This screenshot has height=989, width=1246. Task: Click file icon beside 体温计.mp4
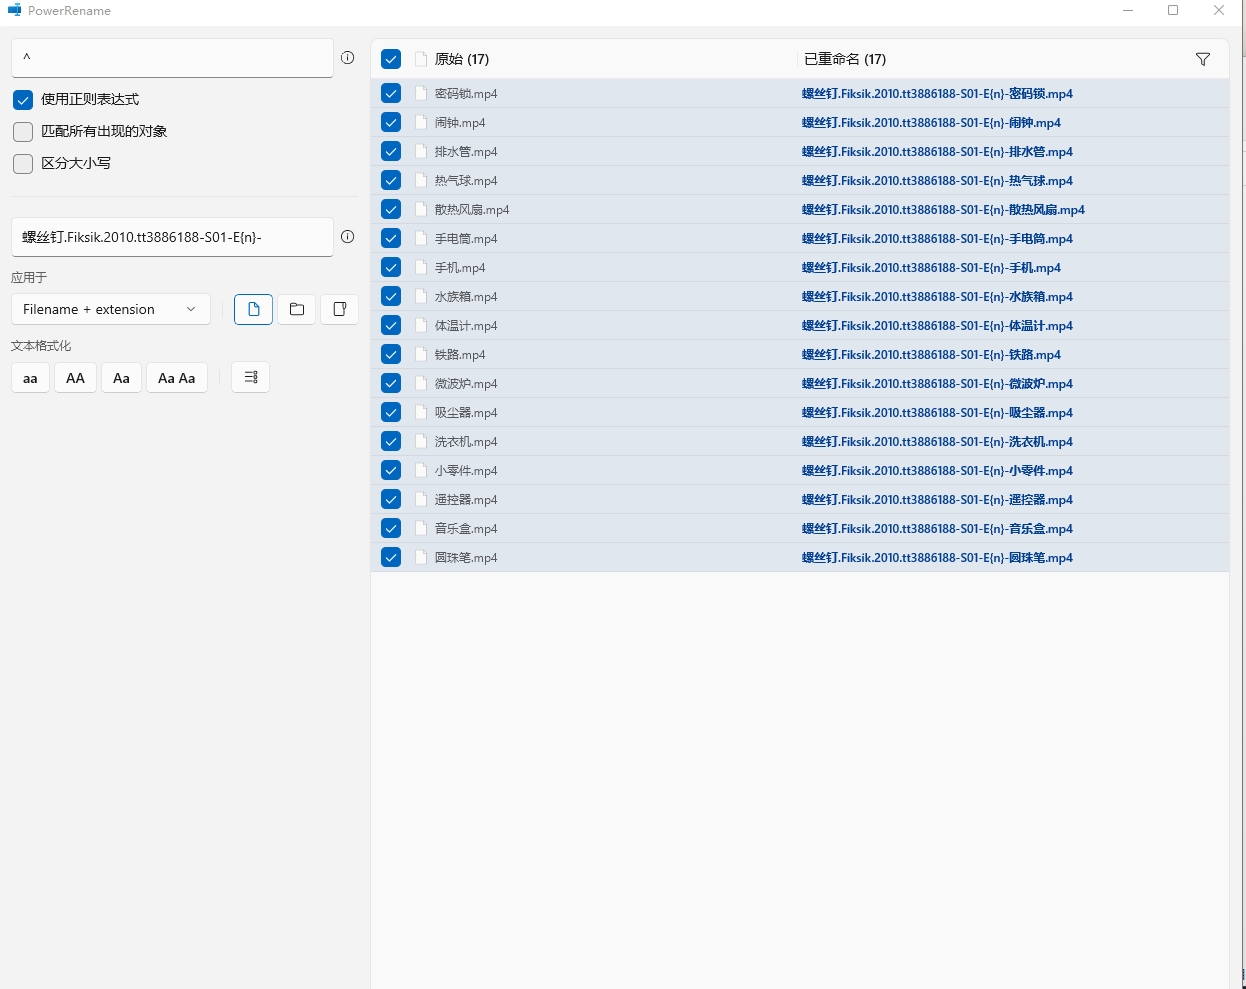(x=421, y=325)
